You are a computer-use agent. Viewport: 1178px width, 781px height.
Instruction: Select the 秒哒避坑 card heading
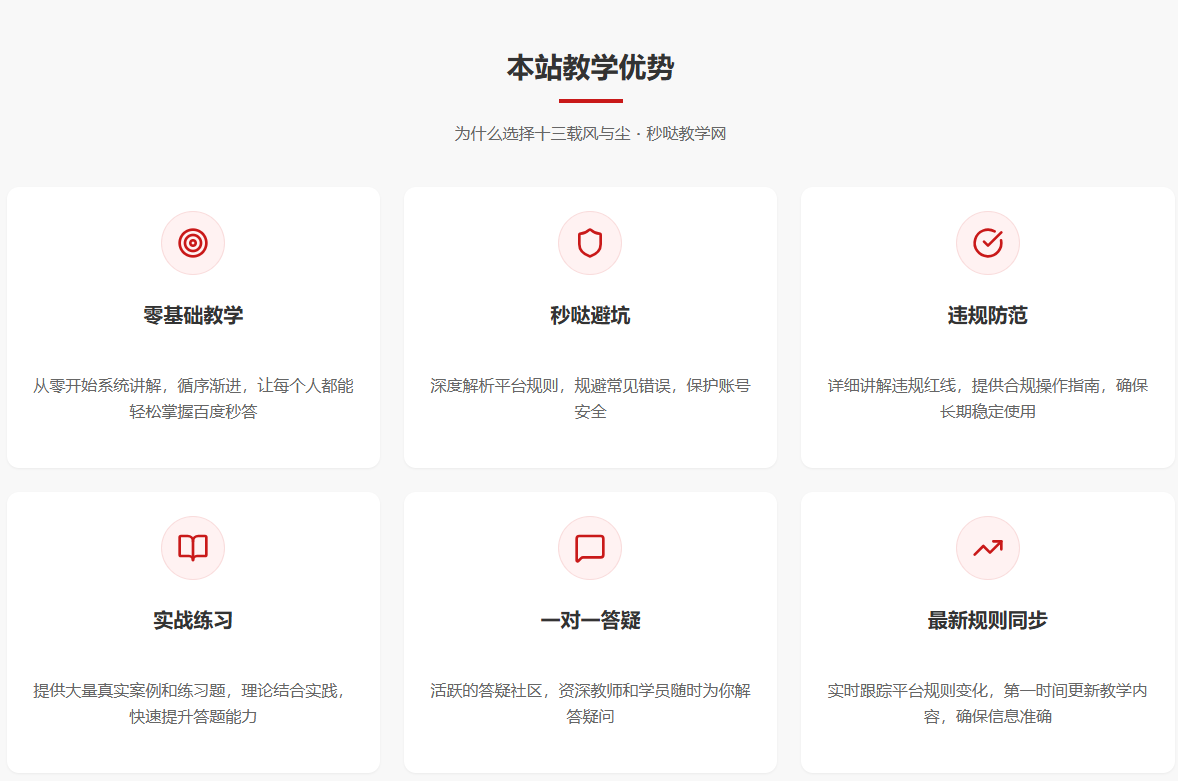[590, 316]
